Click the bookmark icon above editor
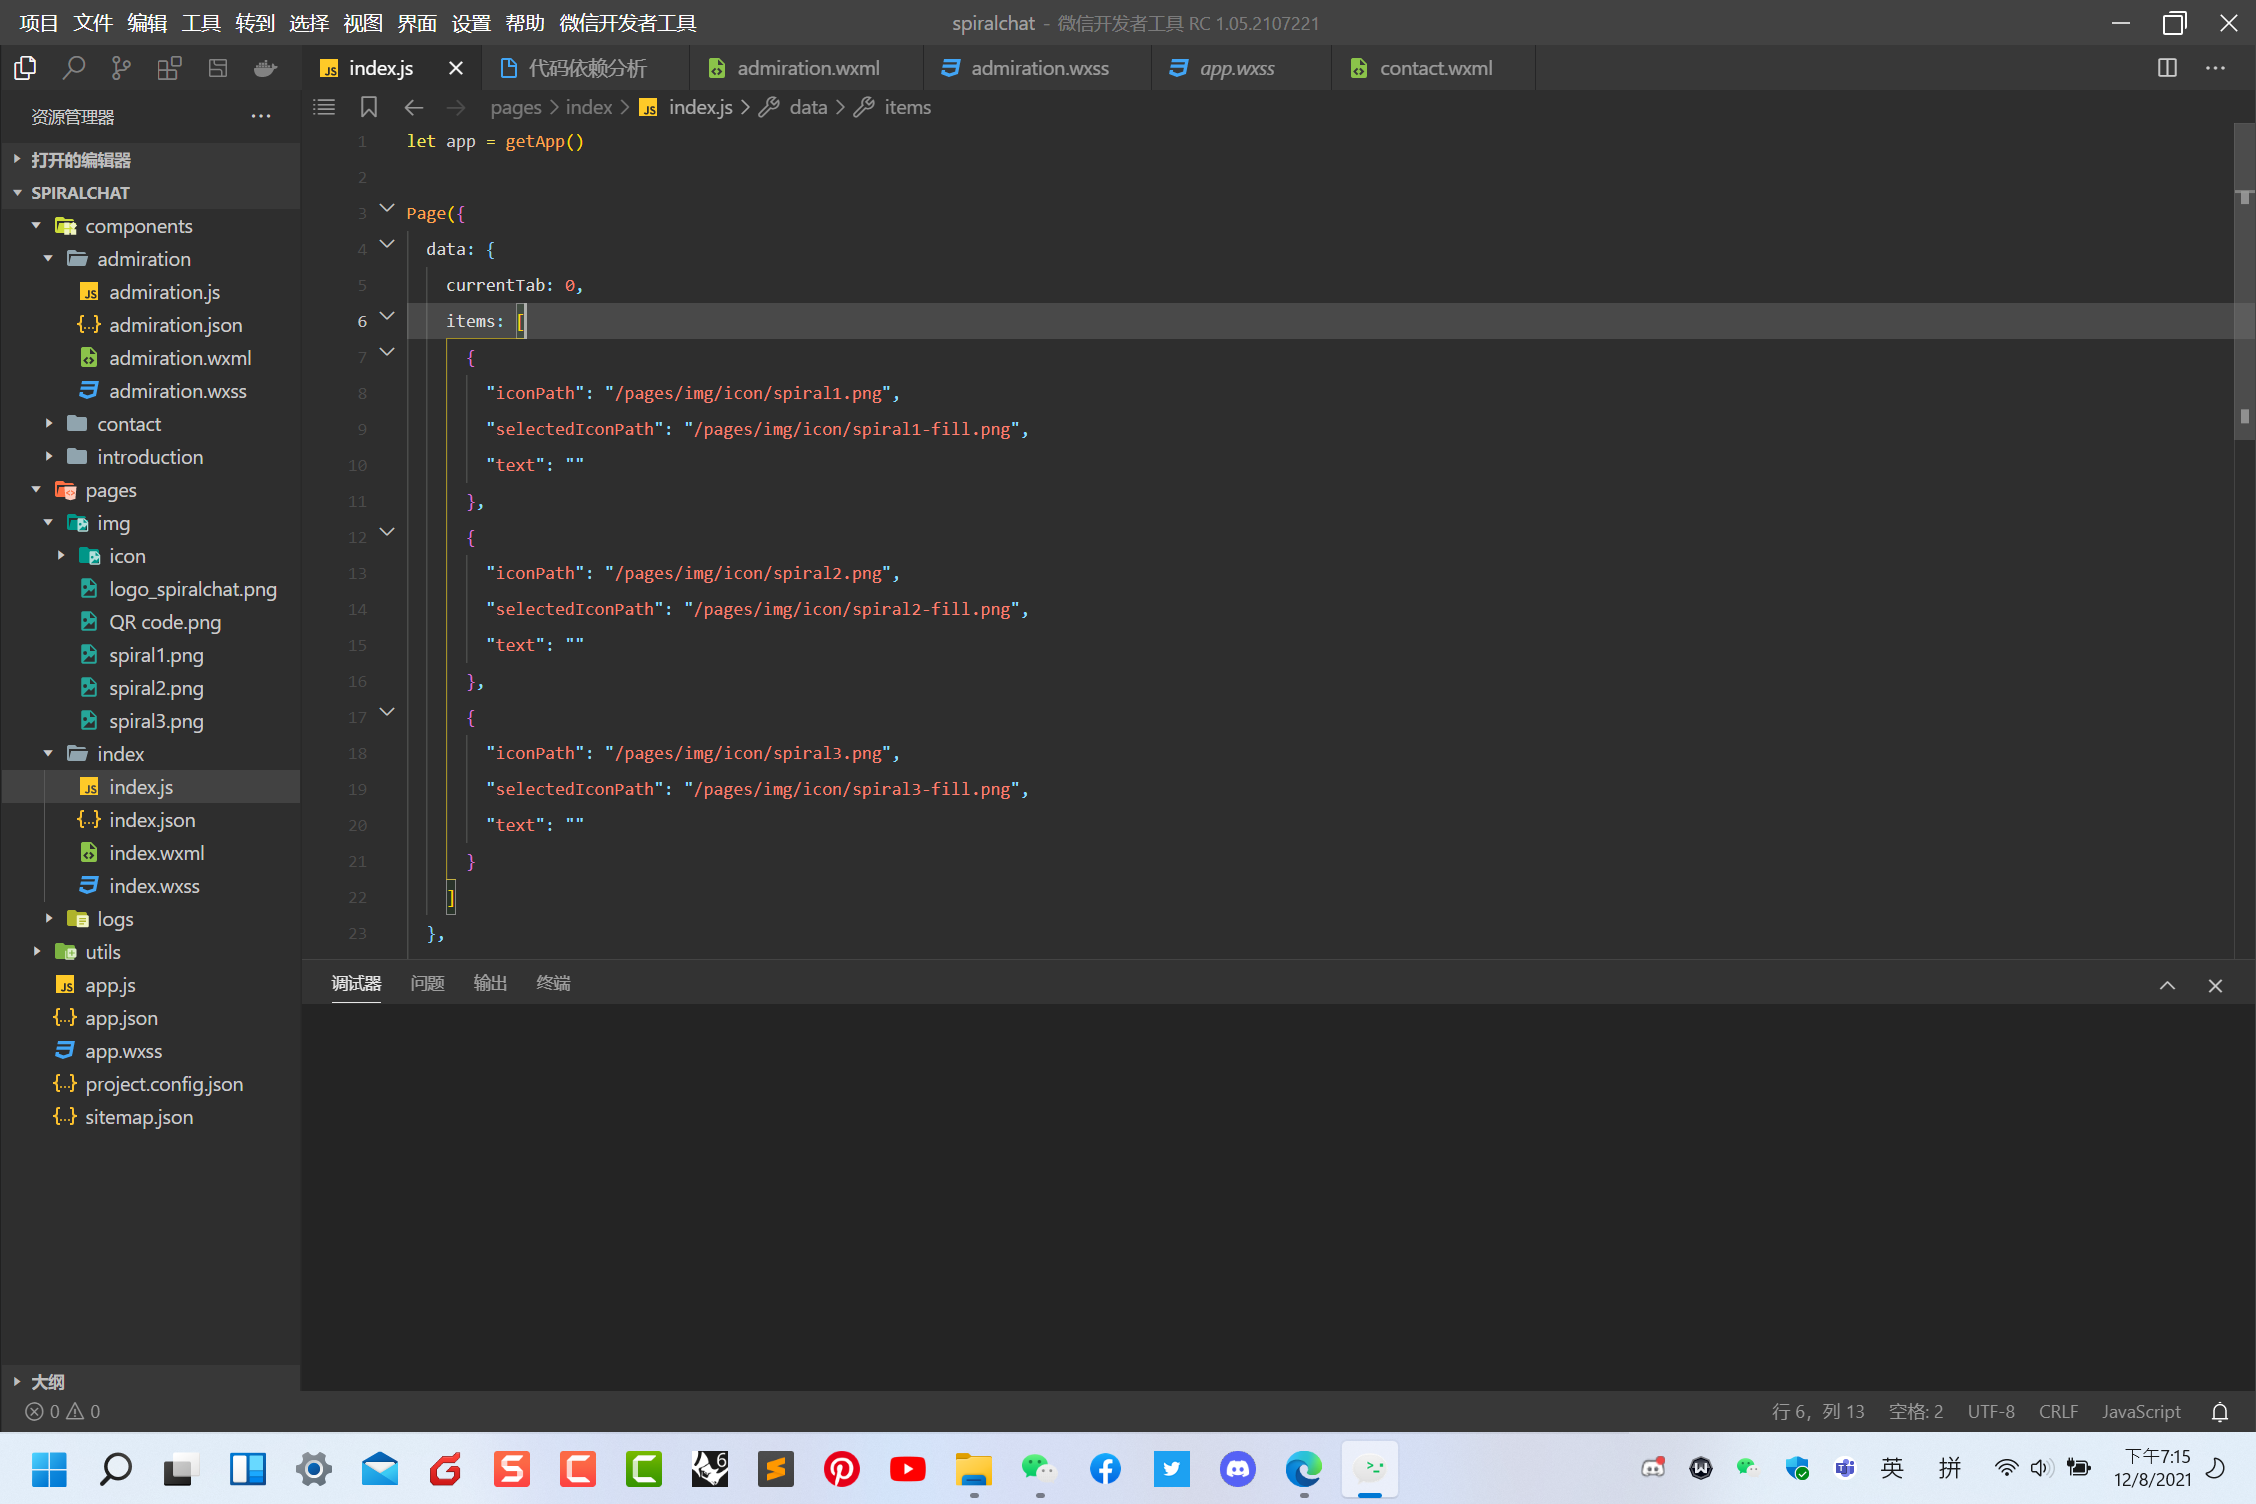The image size is (2256, 1504). coord(369,107)
